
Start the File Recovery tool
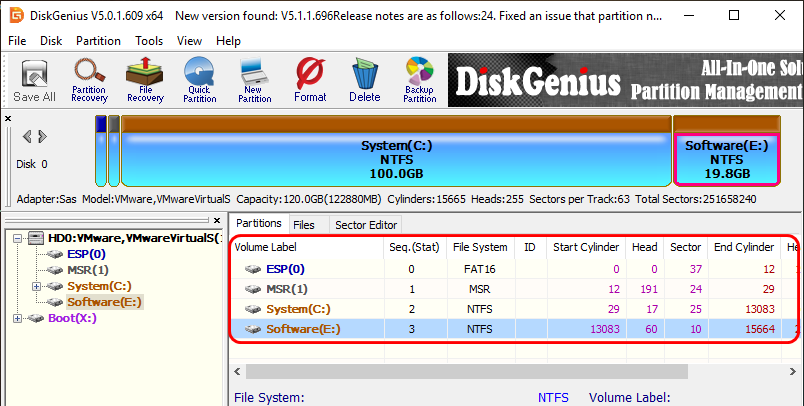pos(145,80)
